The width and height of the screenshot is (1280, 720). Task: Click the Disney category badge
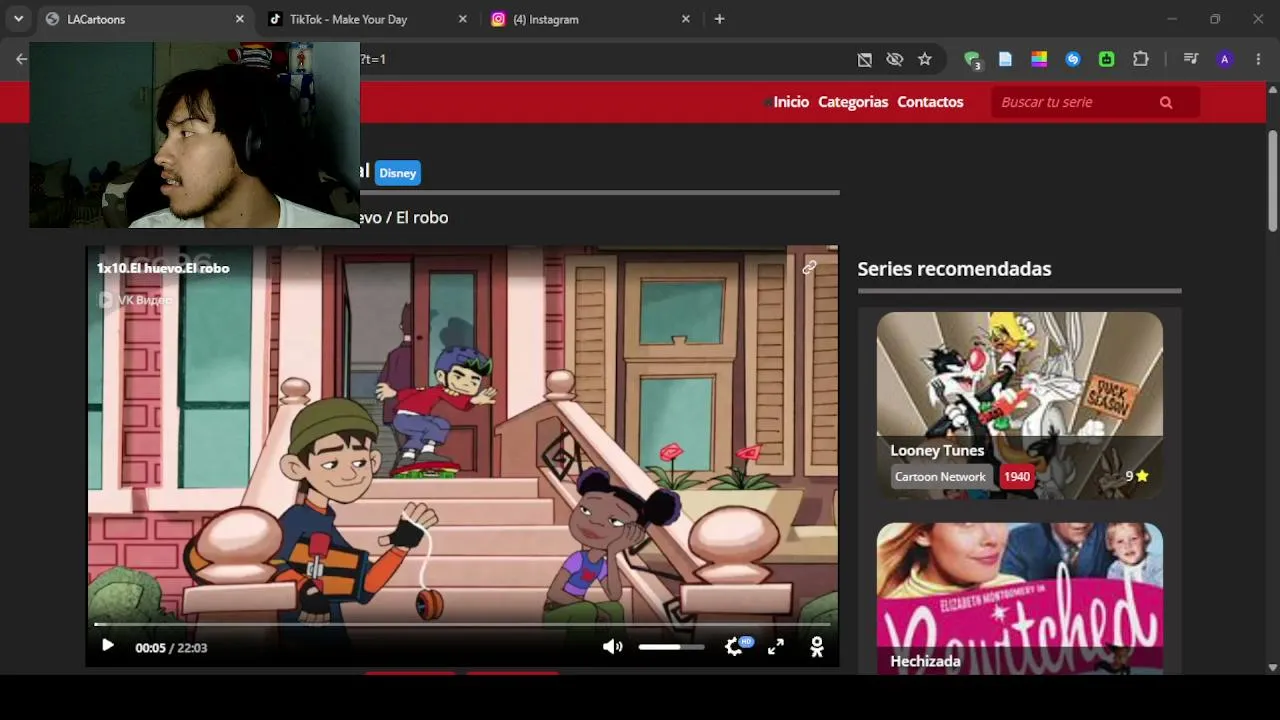pos(397,173)
